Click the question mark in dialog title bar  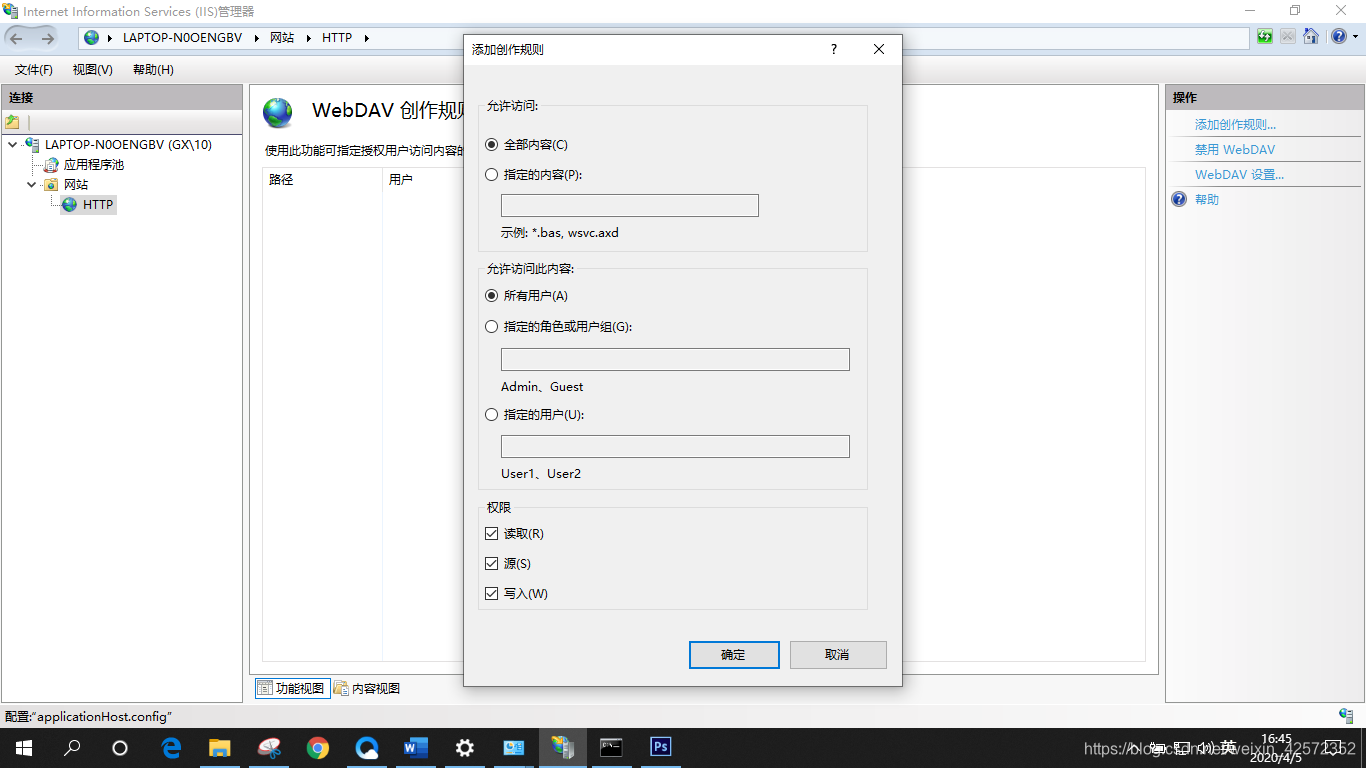[x=834, y=49]
